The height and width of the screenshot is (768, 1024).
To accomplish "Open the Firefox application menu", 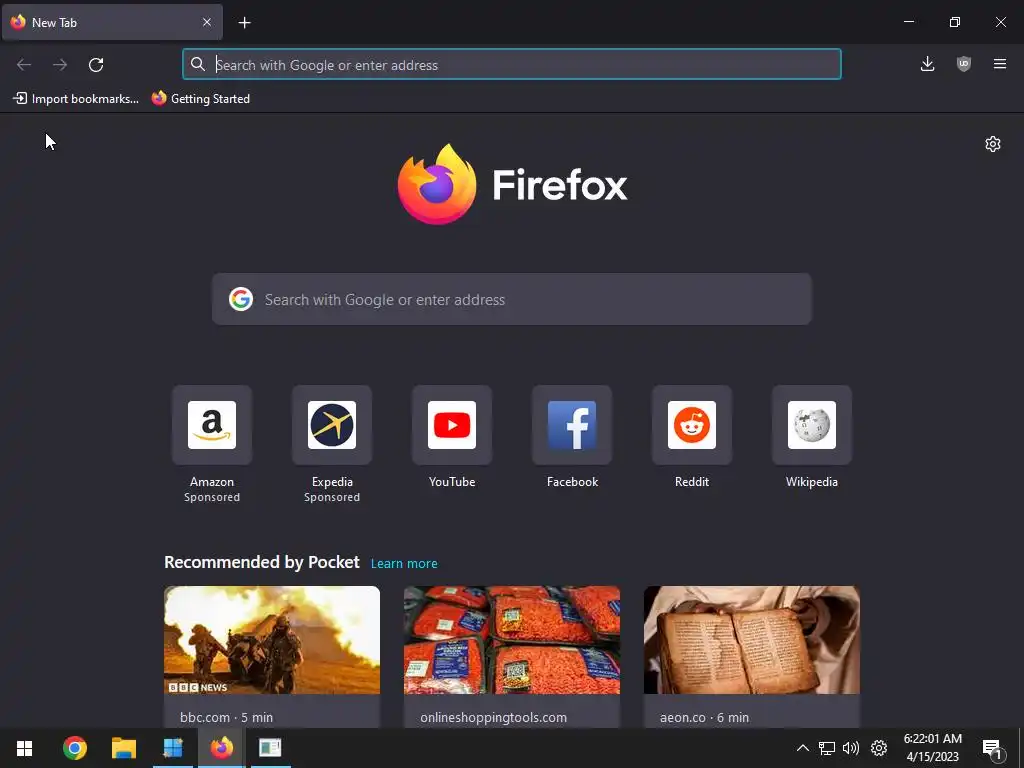I will point(1000,64).
